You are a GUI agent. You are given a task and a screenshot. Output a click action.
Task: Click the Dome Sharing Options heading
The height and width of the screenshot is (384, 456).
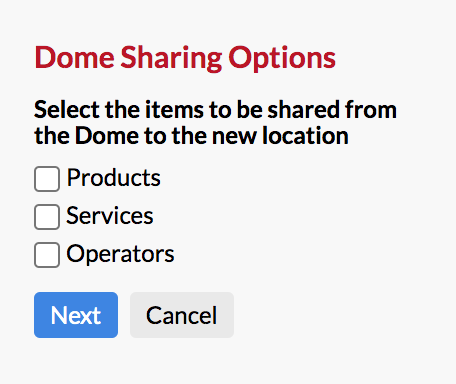point(185,58)
